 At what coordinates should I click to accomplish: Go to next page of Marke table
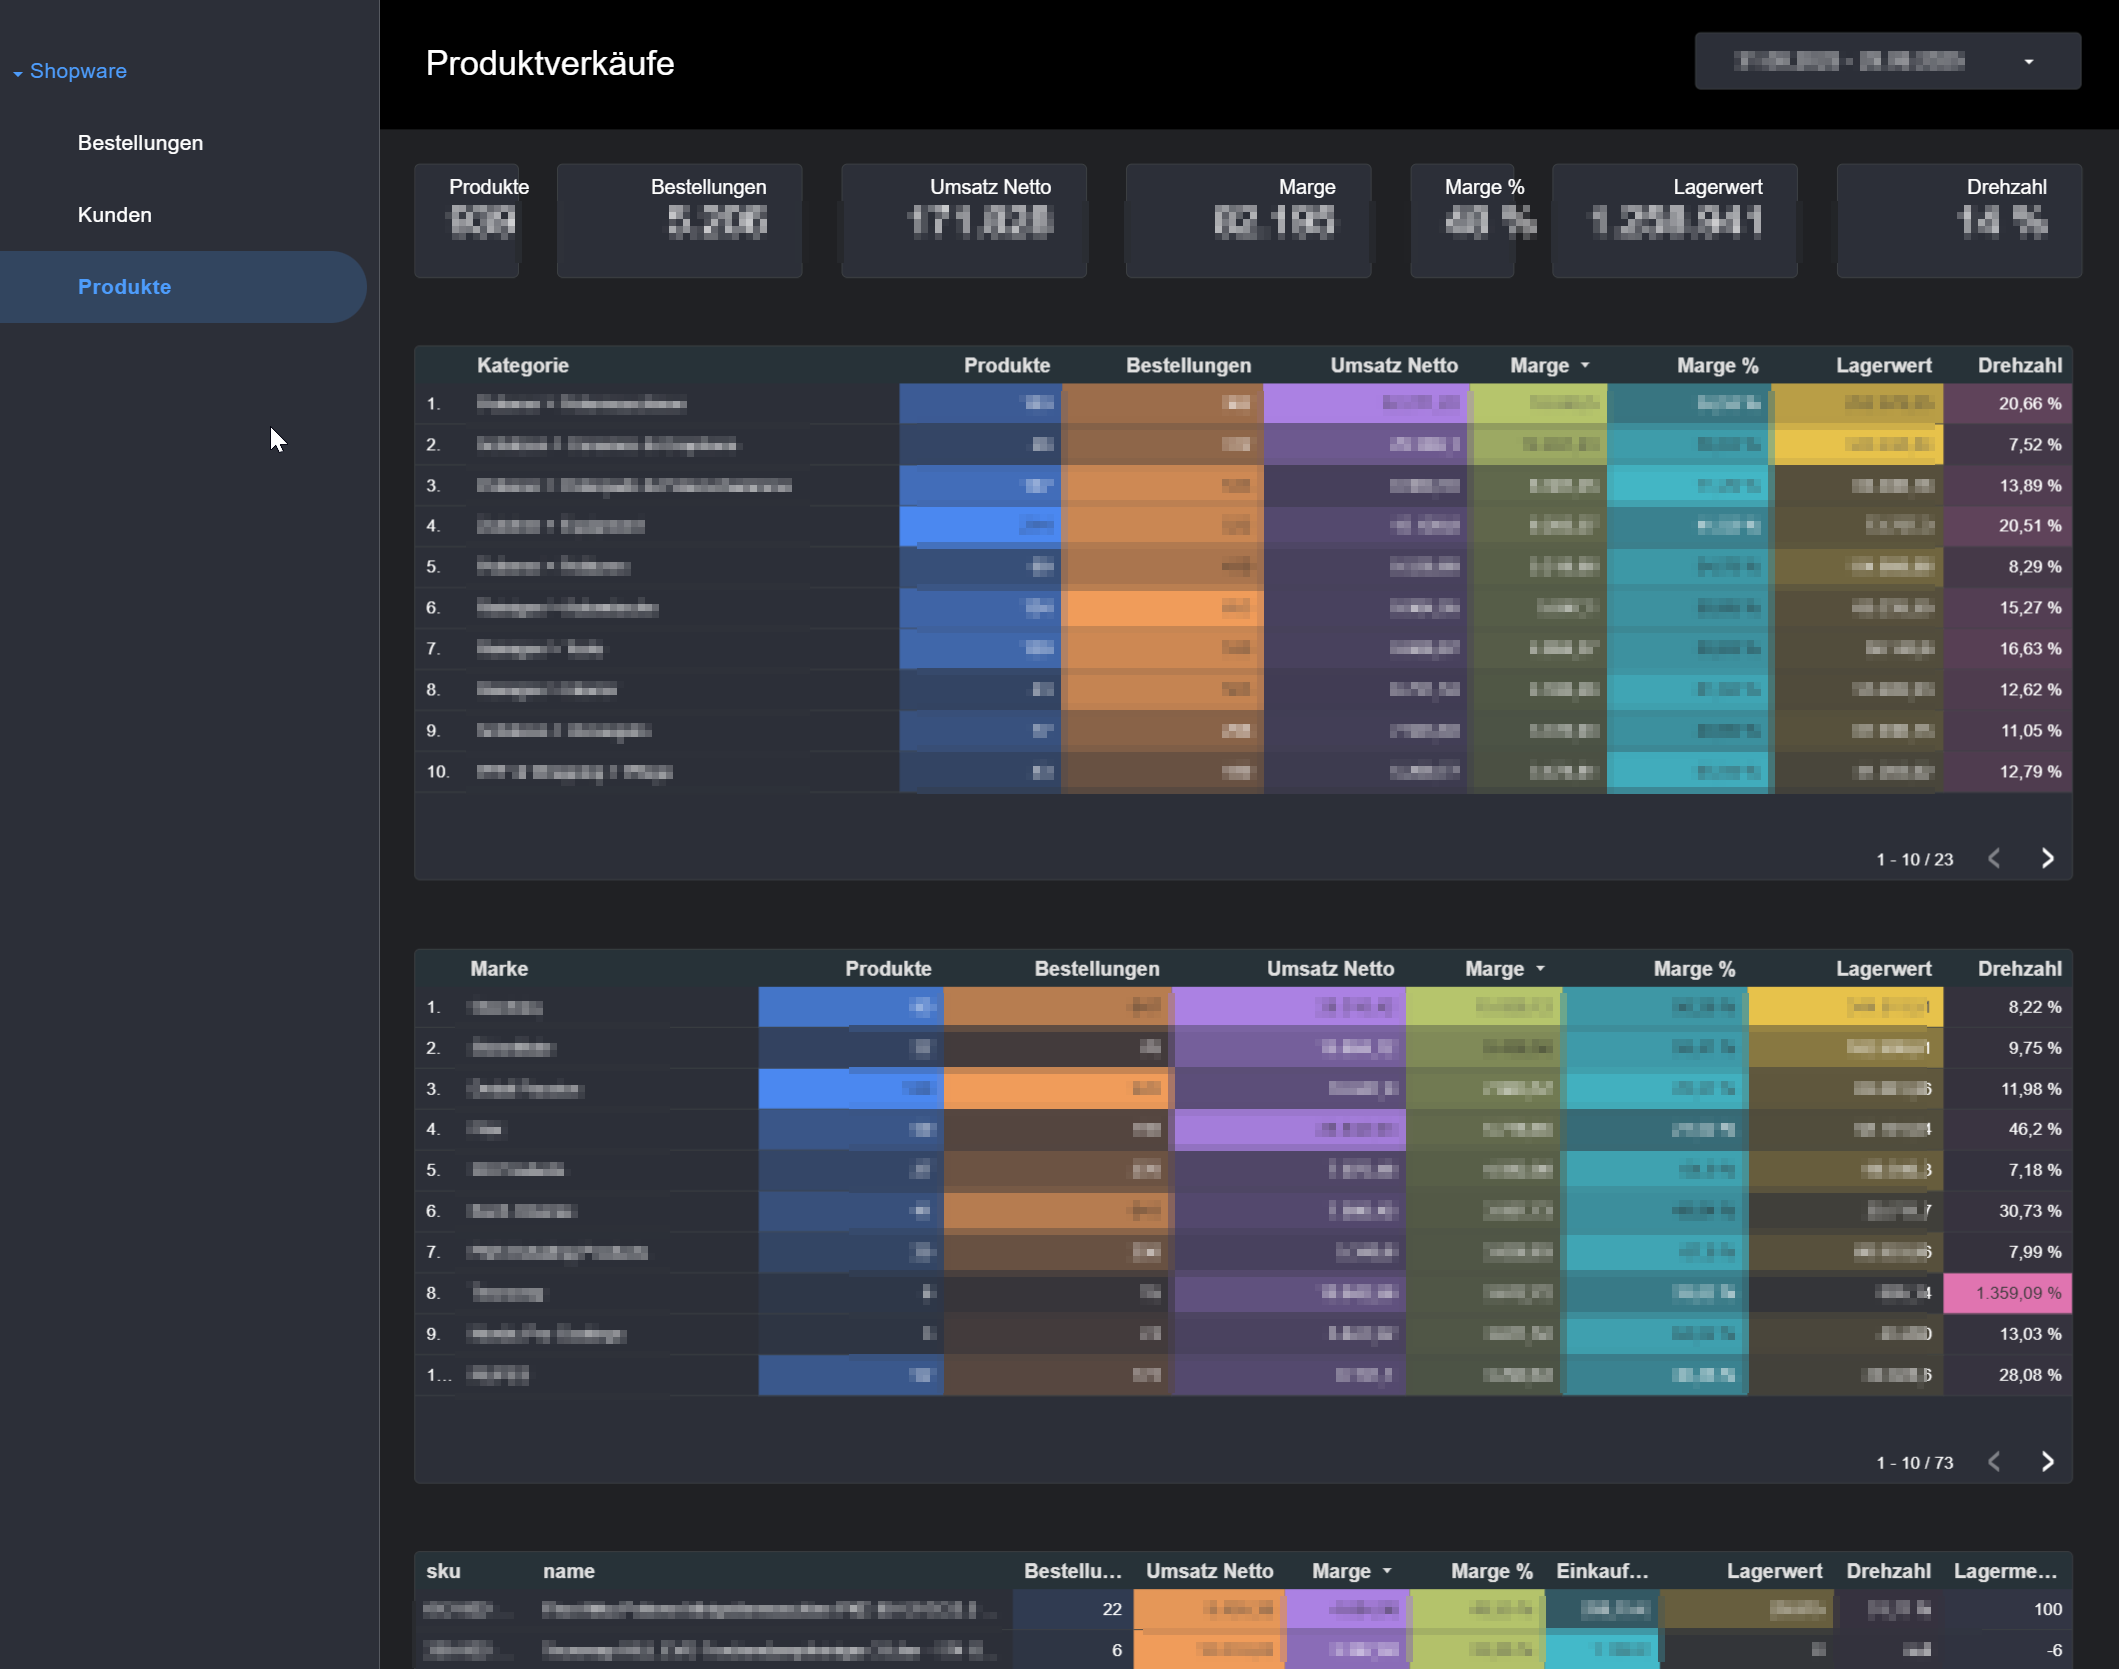click(x=2047, y=1462)
